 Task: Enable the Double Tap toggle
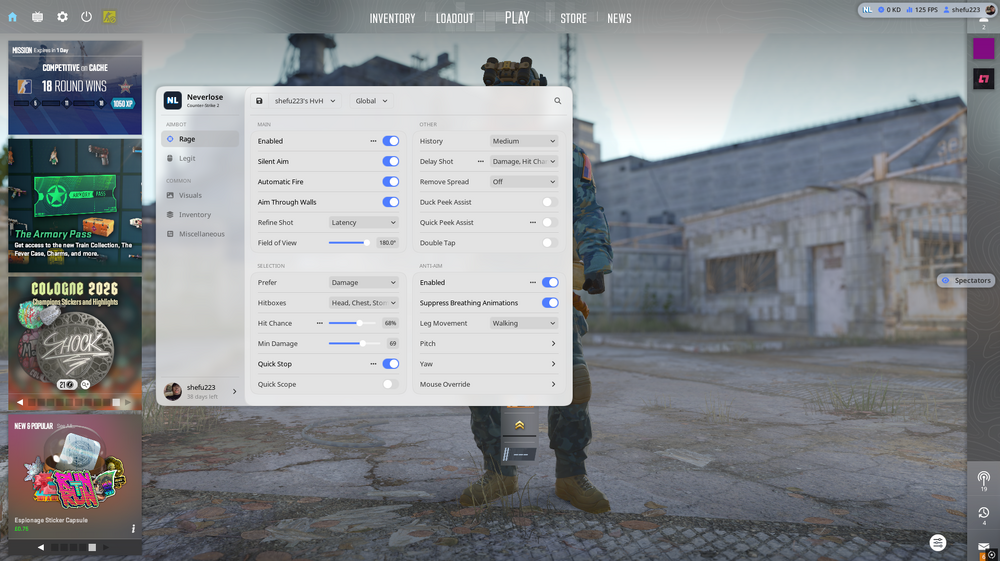(549, 243)
